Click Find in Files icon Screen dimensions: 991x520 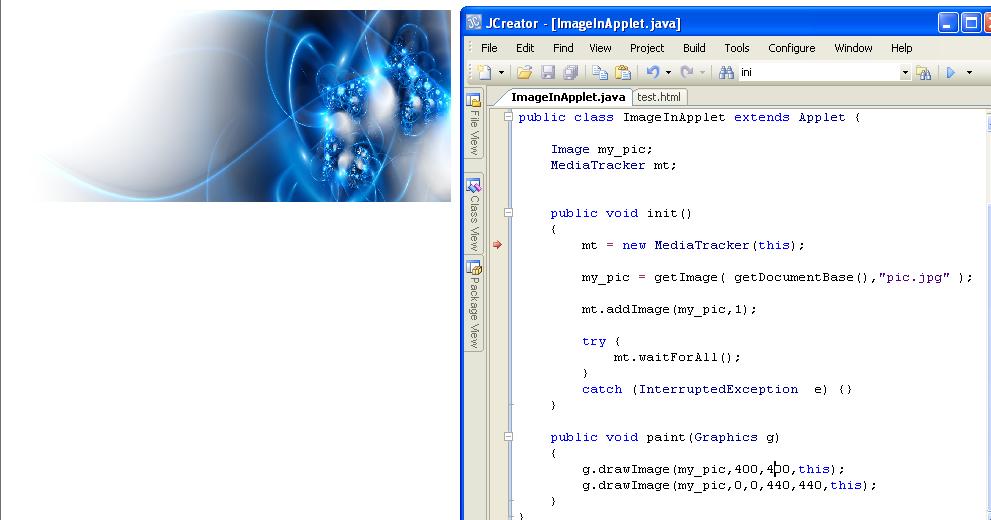(x=923, y=73)
